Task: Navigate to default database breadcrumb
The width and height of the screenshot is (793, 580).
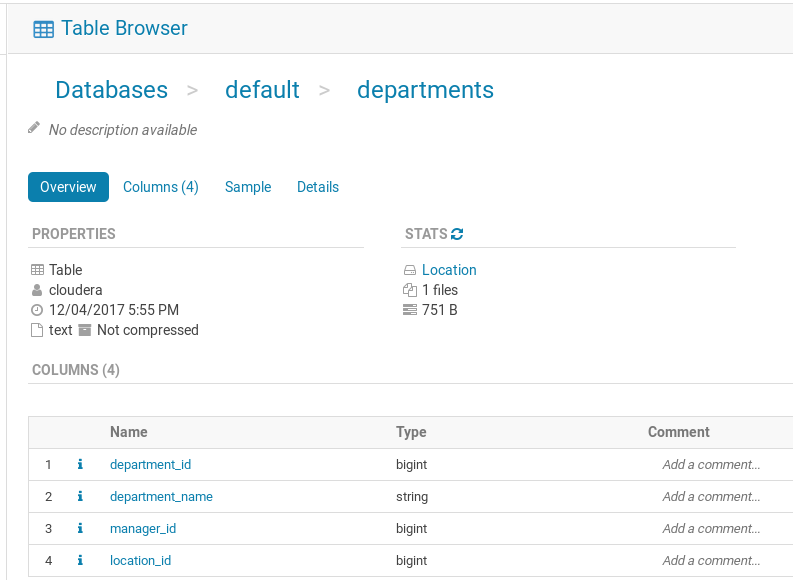Action: click(262, 90)
